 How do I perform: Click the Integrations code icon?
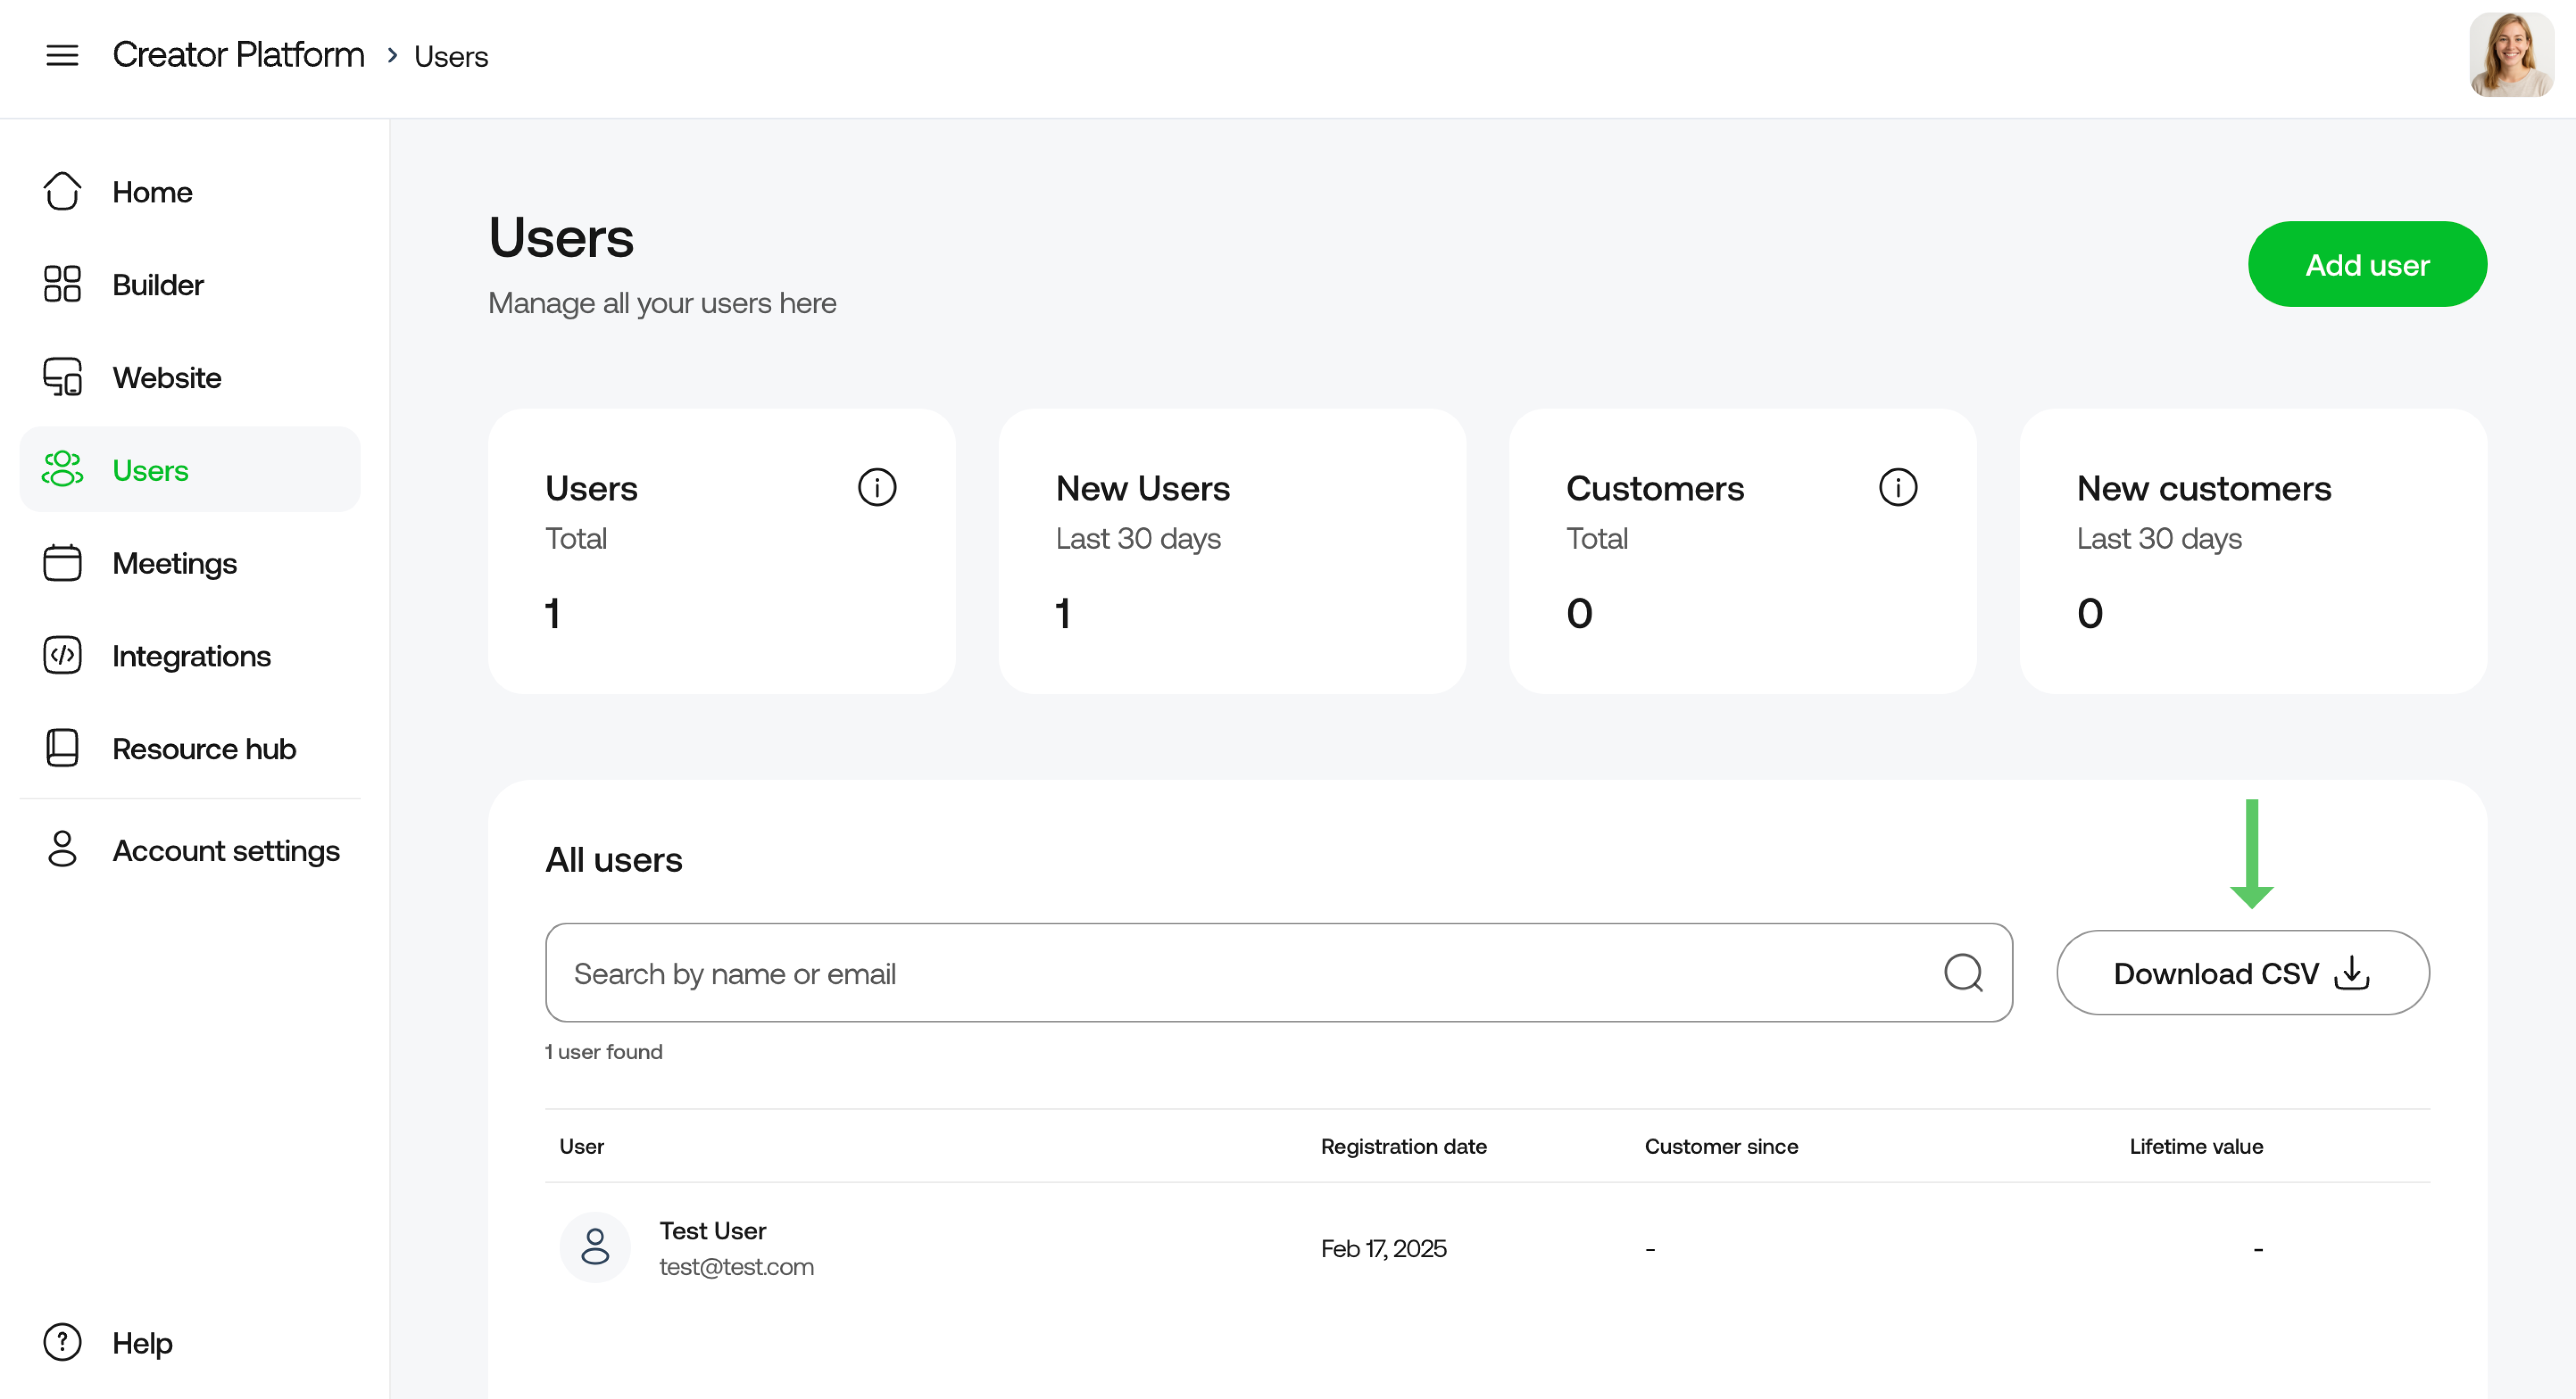[x=62, y=655]
